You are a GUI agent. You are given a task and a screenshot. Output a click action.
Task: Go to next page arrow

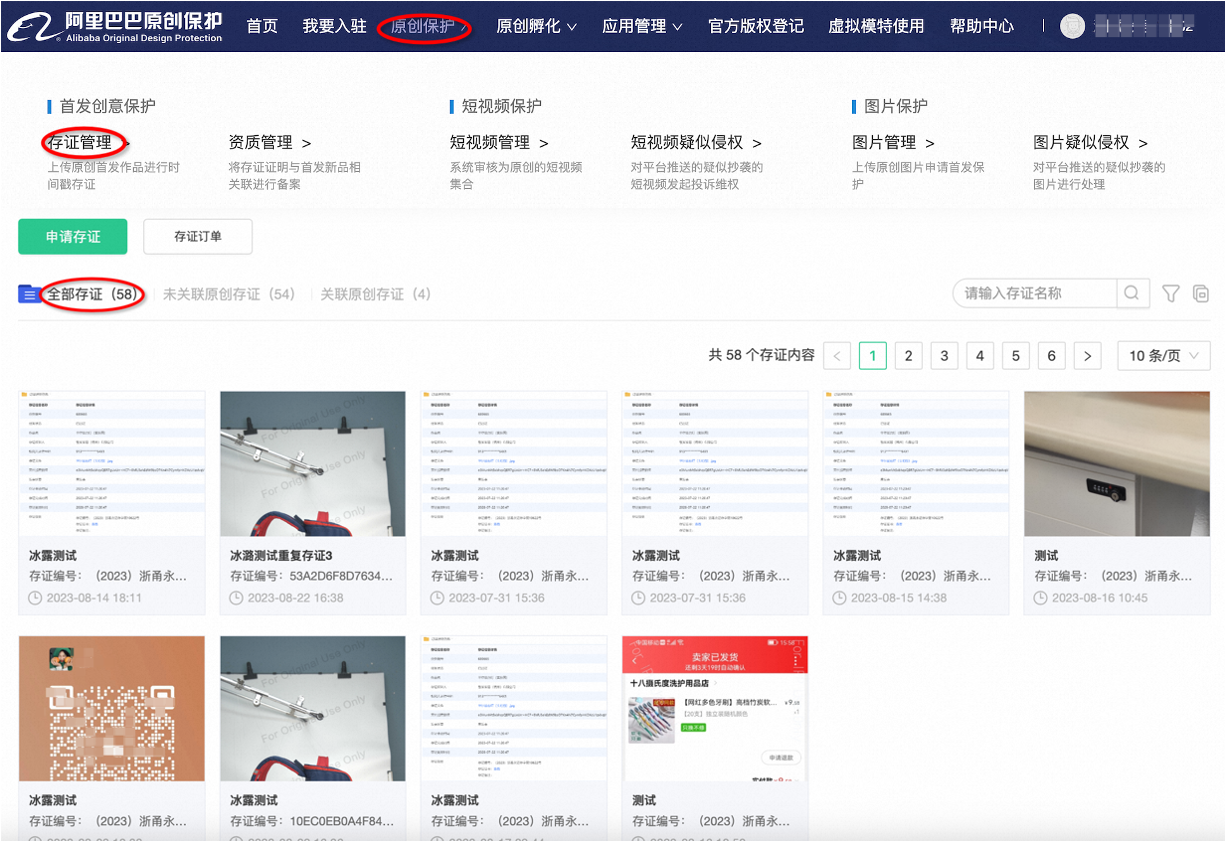(1087, 356)
